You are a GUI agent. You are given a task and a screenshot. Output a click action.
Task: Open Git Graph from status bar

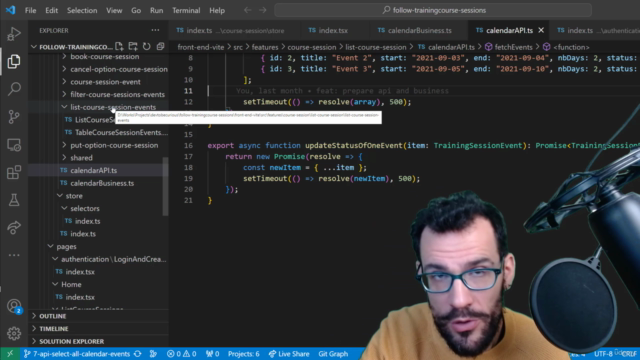333,354
